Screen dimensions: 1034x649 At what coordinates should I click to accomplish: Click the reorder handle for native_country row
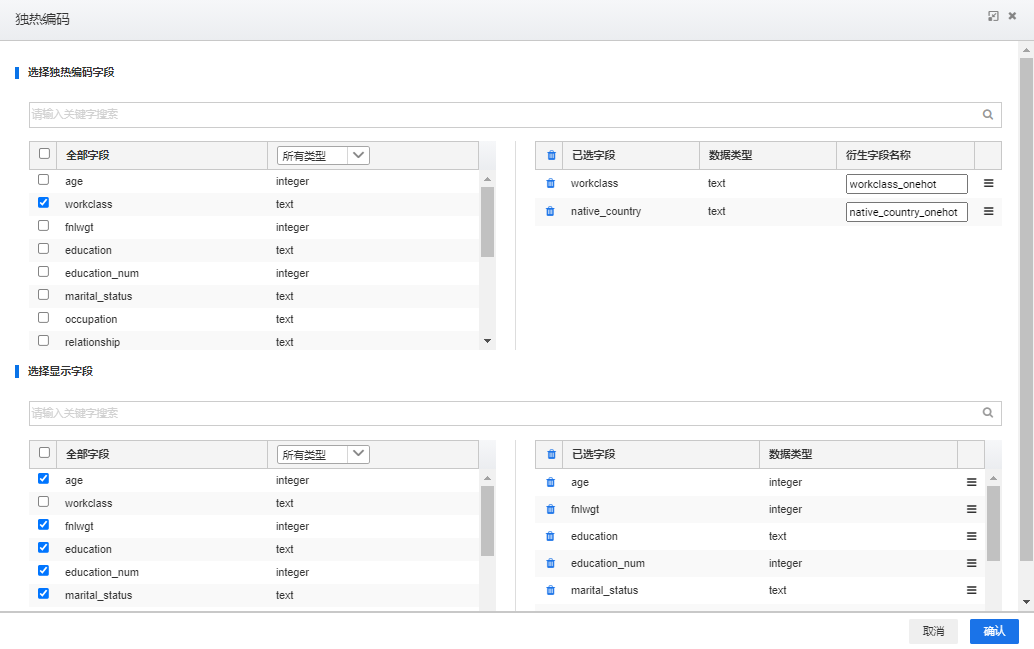coord(988,211)
